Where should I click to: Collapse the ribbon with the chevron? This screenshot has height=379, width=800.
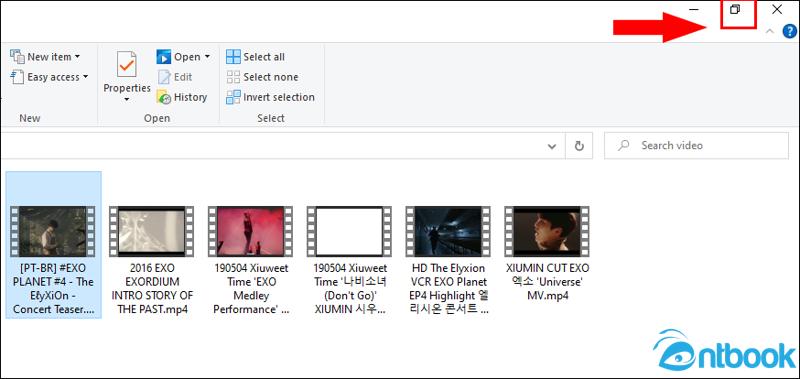click(770, 32)
